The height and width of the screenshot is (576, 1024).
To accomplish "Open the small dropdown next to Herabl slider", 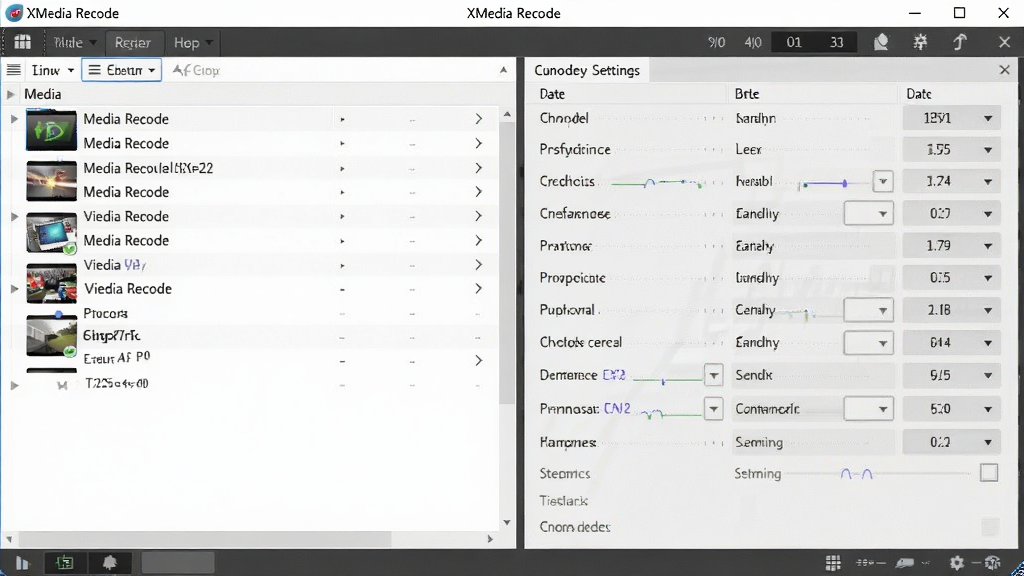I will tap(883, 182).
